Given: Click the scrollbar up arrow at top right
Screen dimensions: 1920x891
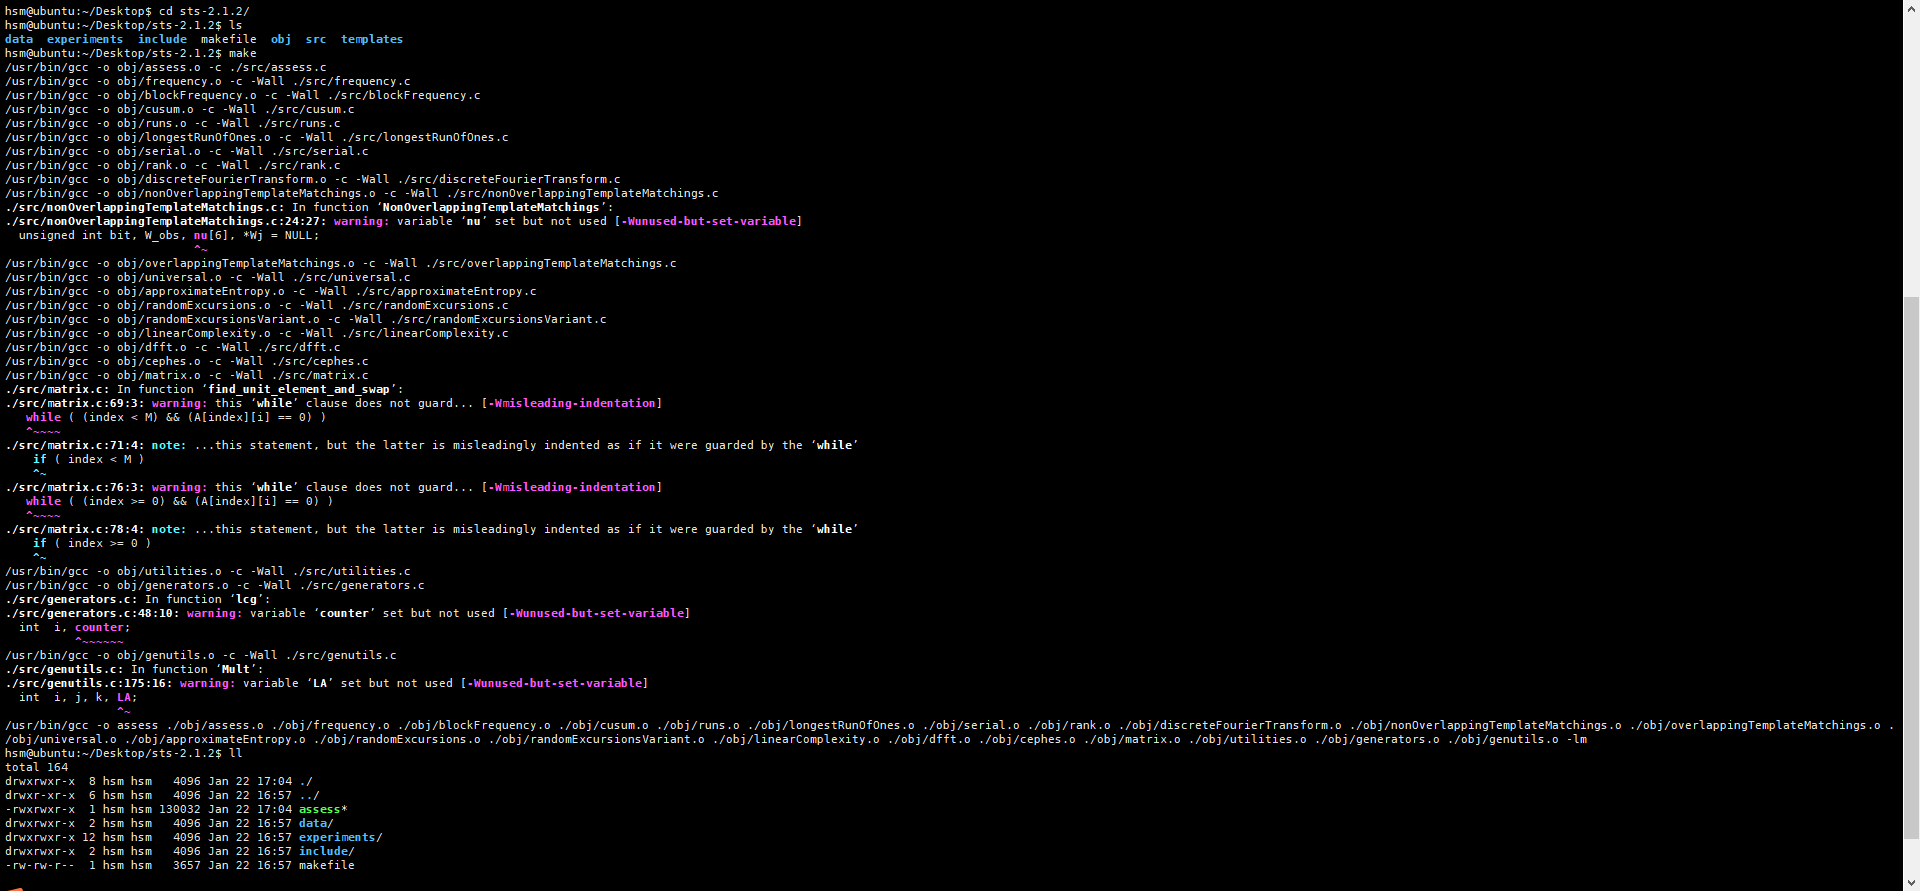Looking at the screenshot, I should coord(1911,8).
